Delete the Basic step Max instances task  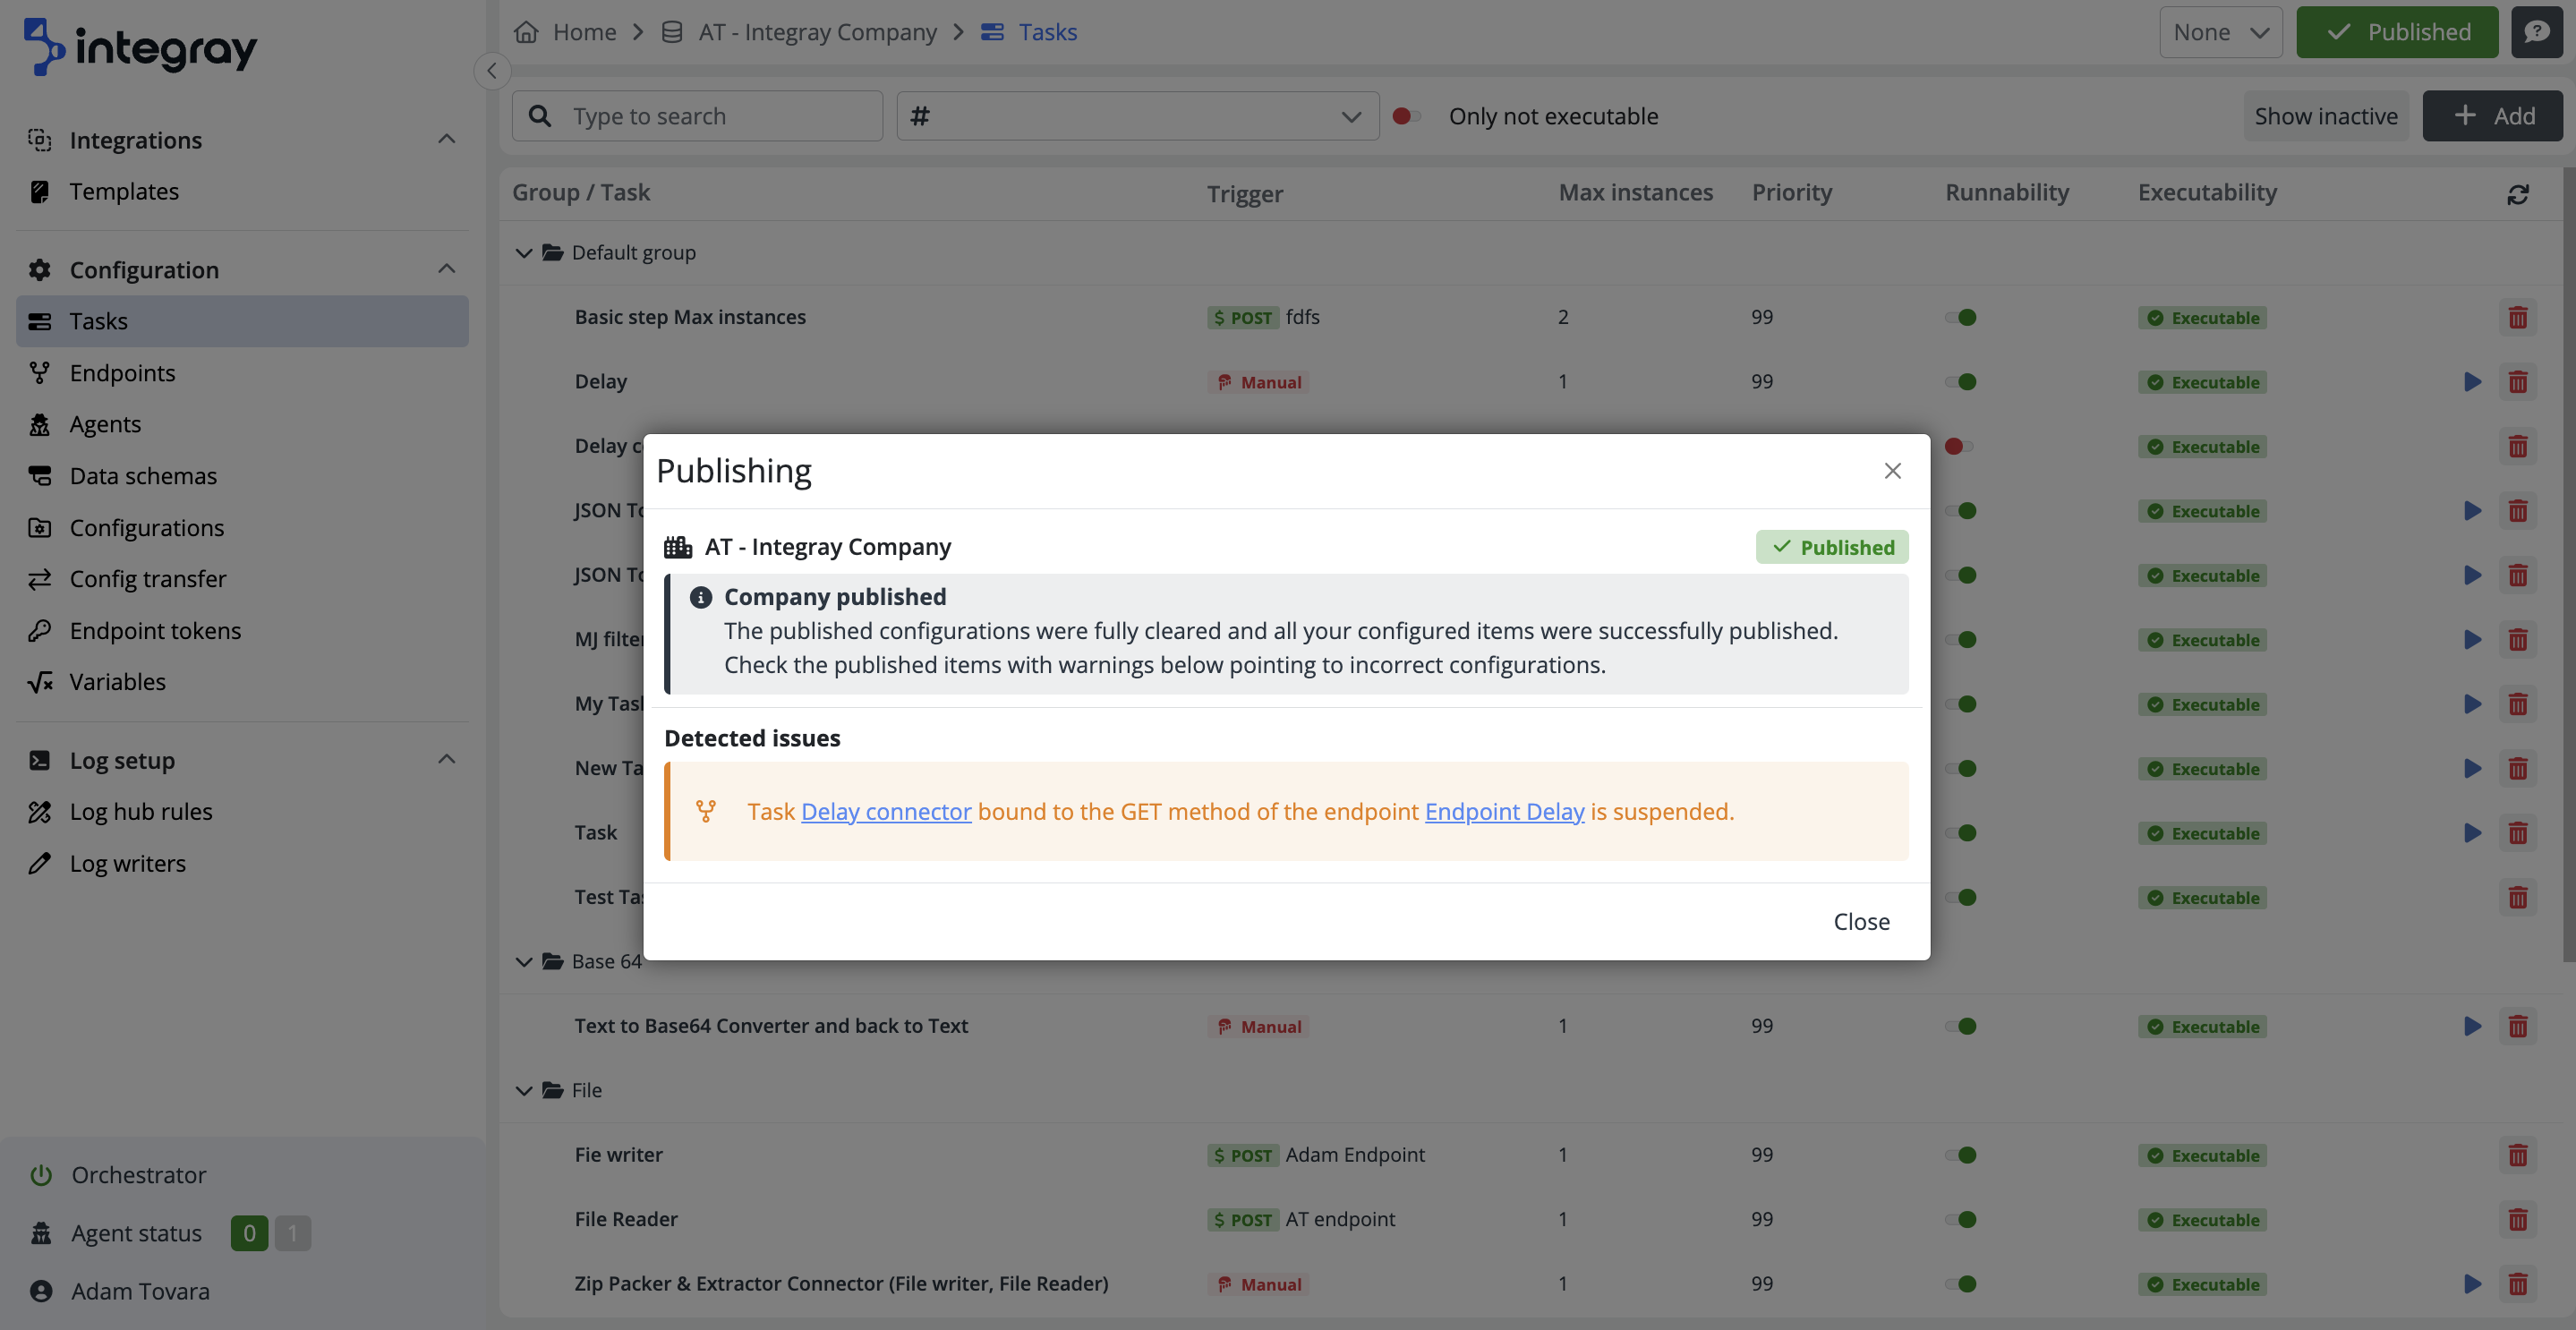pos(2517,318)
